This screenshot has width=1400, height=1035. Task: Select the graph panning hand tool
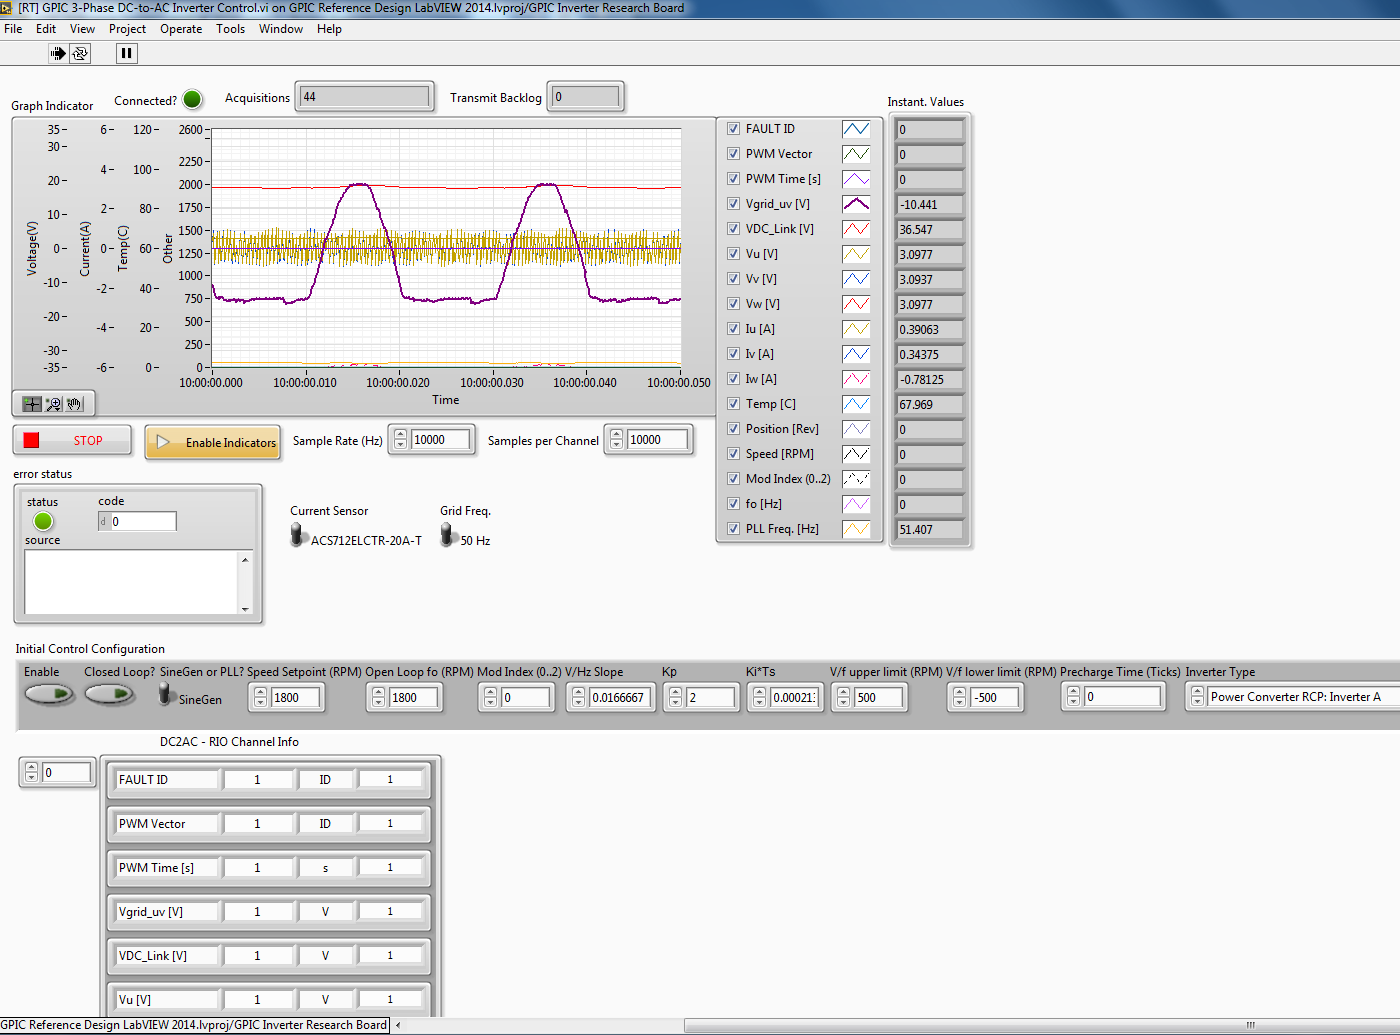click(75, 404)
